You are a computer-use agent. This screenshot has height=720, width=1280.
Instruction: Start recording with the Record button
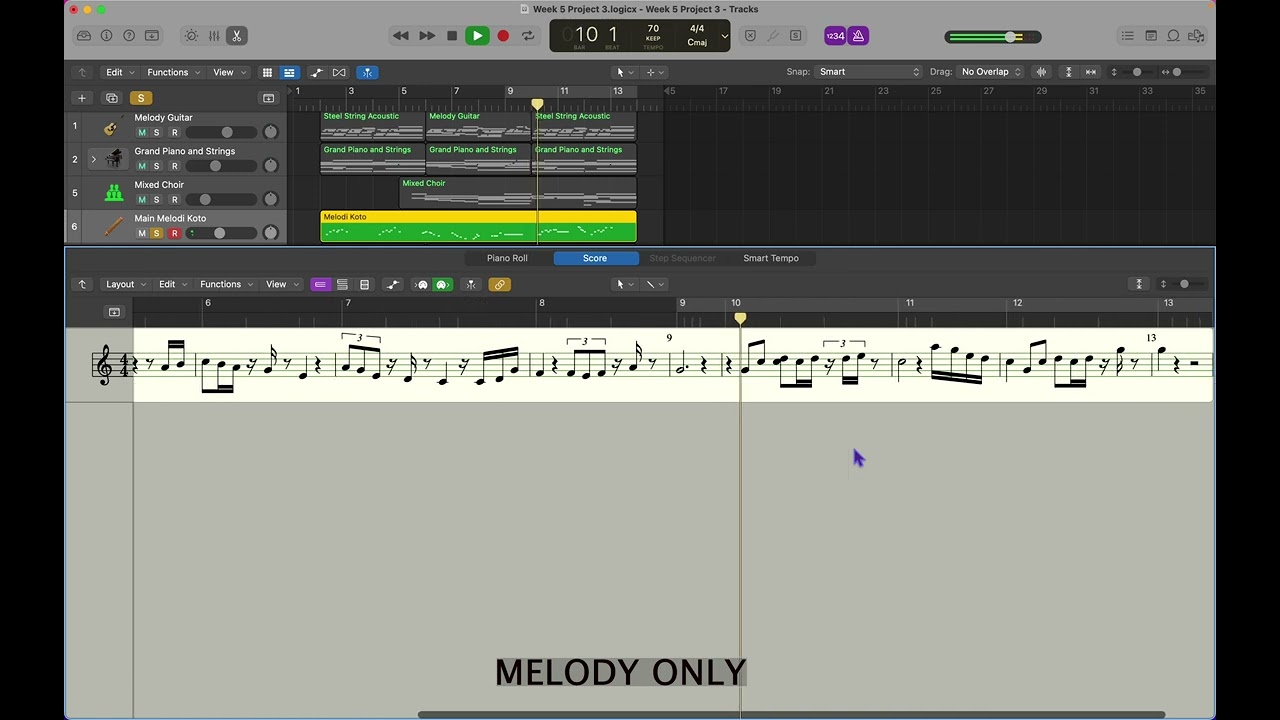pos(503,36)
